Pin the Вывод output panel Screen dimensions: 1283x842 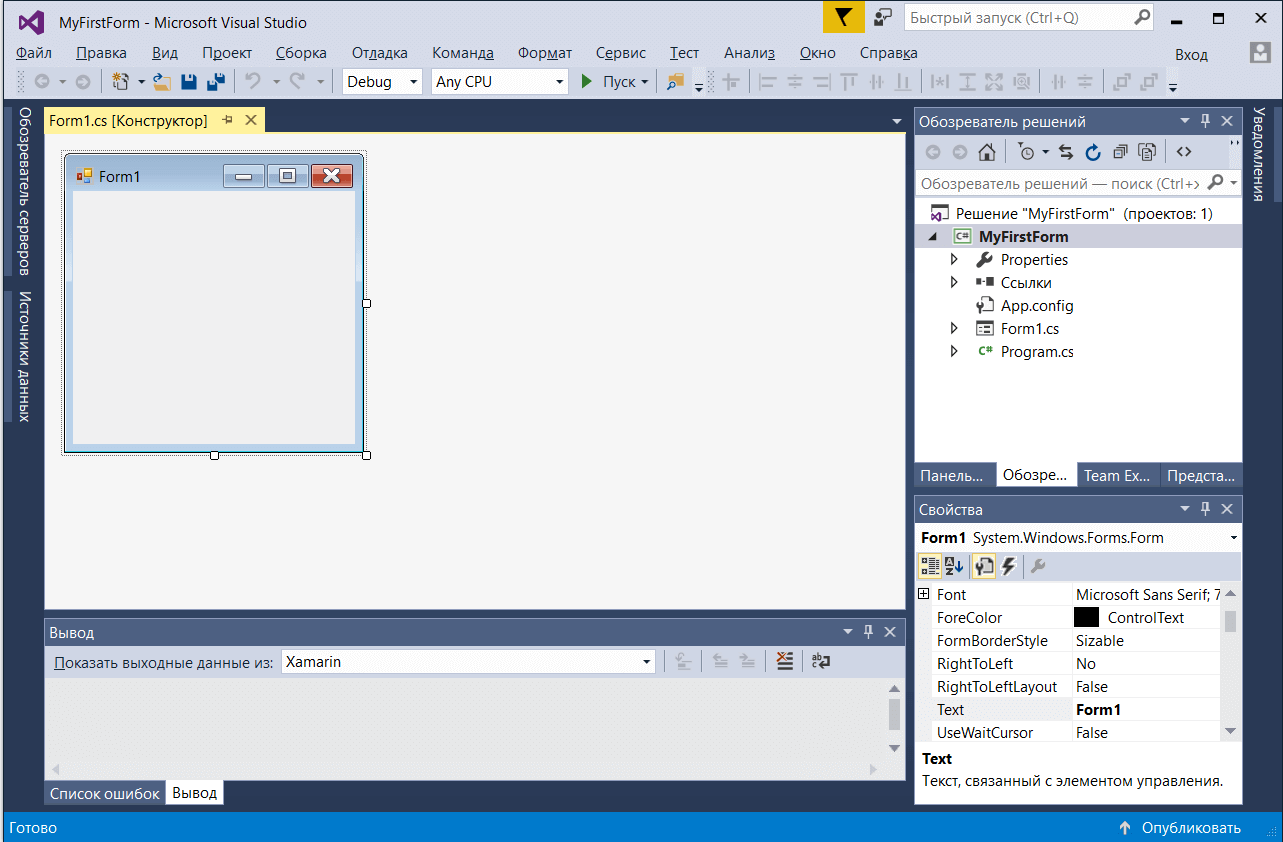click(x=868, y=632)
